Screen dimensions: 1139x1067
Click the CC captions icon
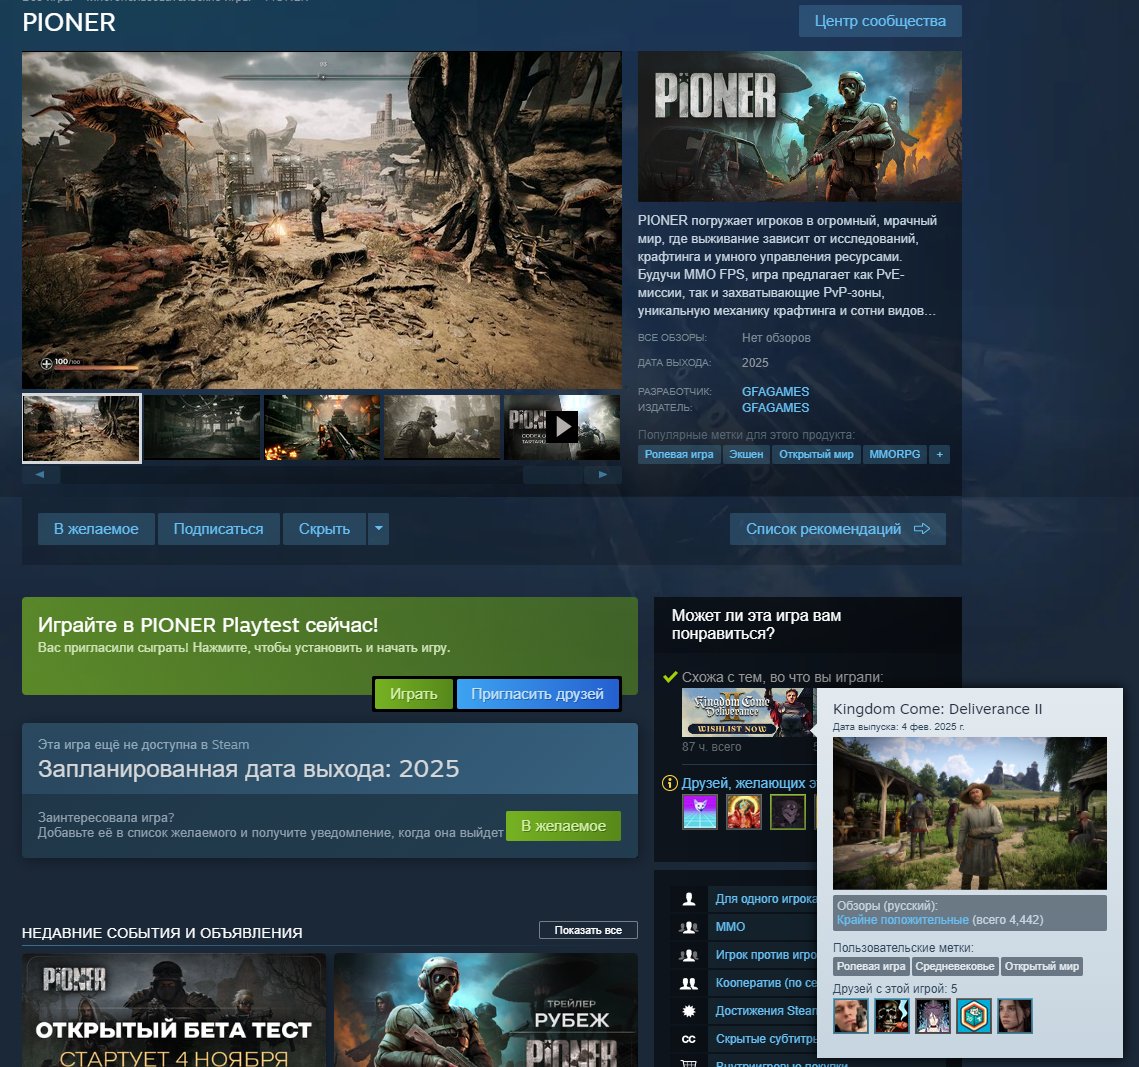tap(689, 1039)
